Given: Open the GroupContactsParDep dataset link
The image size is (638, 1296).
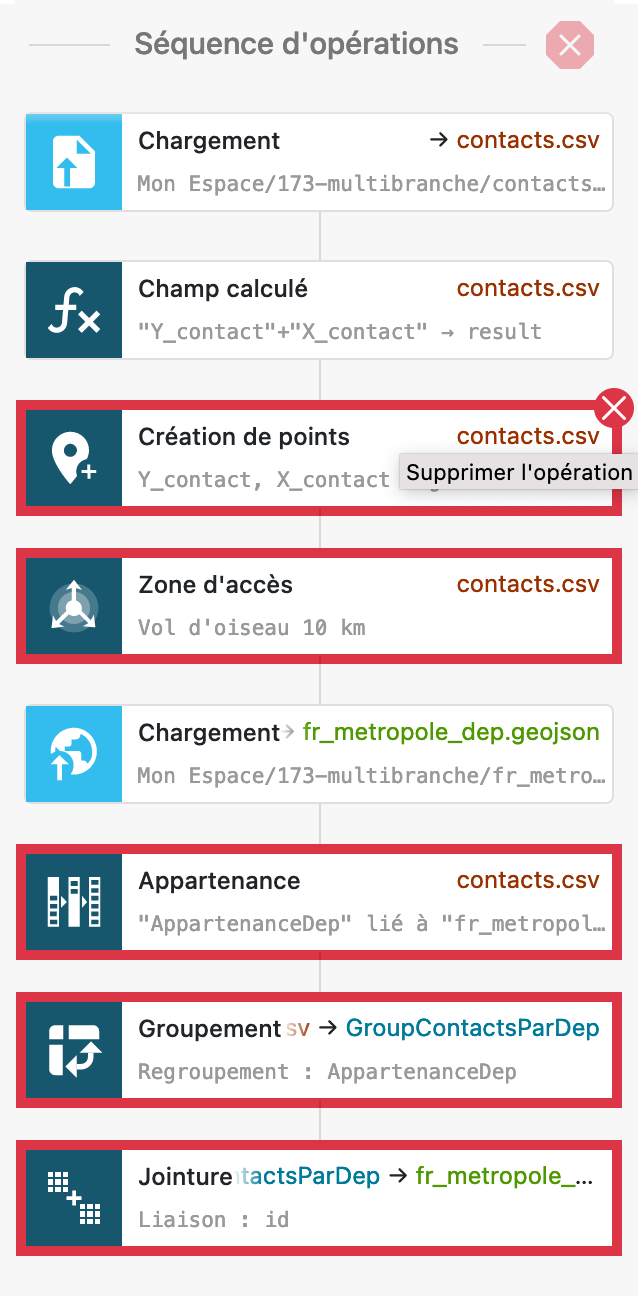Looking at the screenshot, I should (472, 1029).
